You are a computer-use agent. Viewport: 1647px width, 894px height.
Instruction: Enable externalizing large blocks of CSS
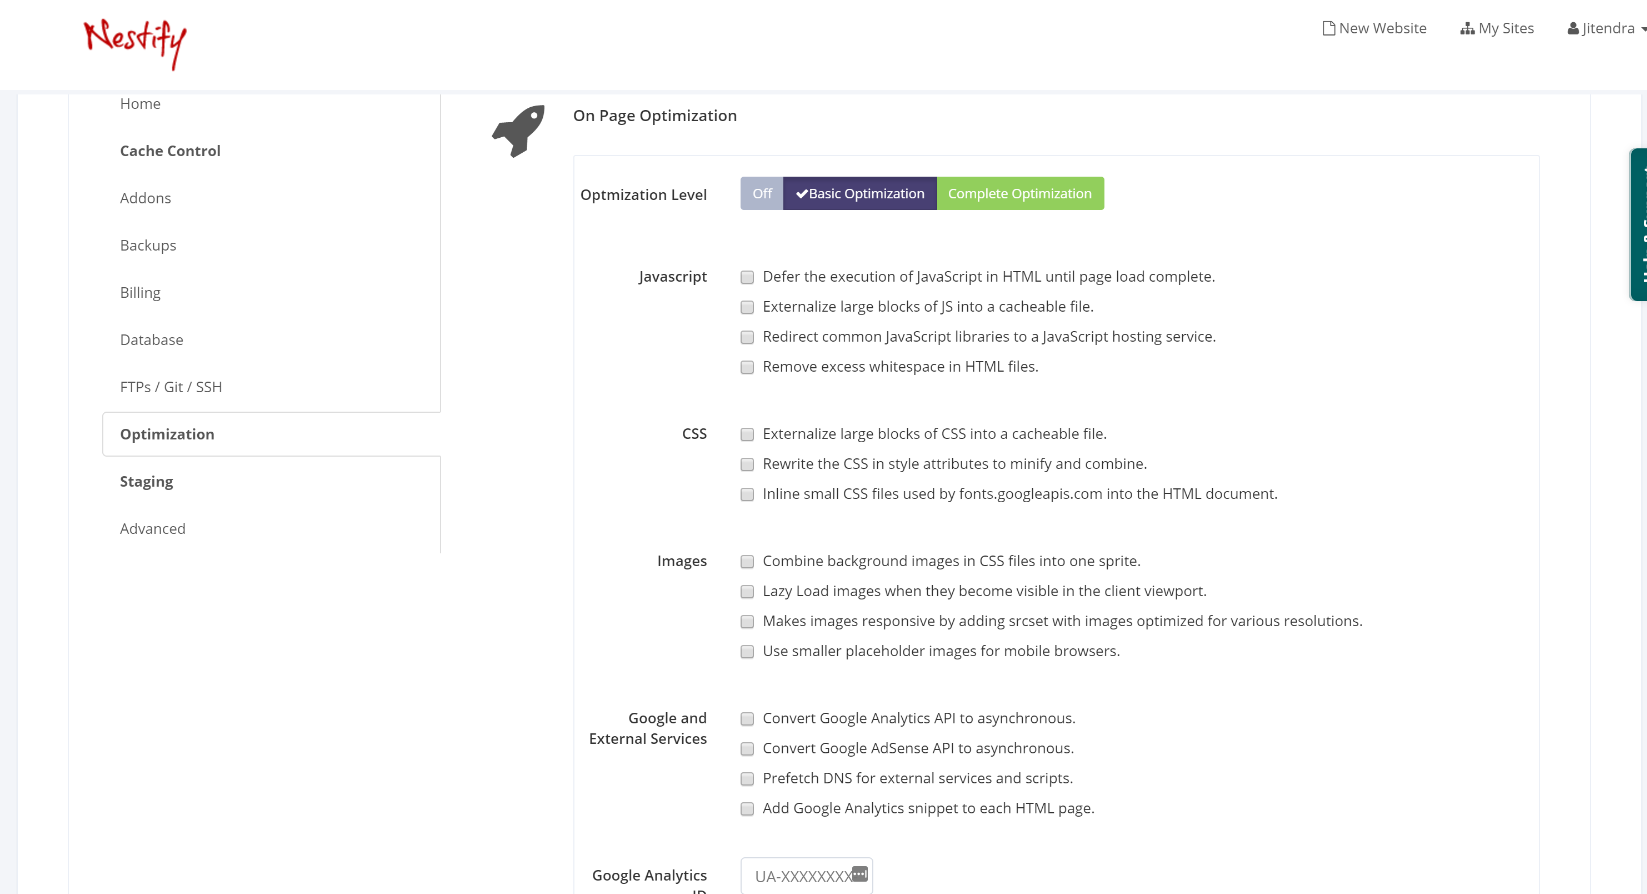(747, 434)
